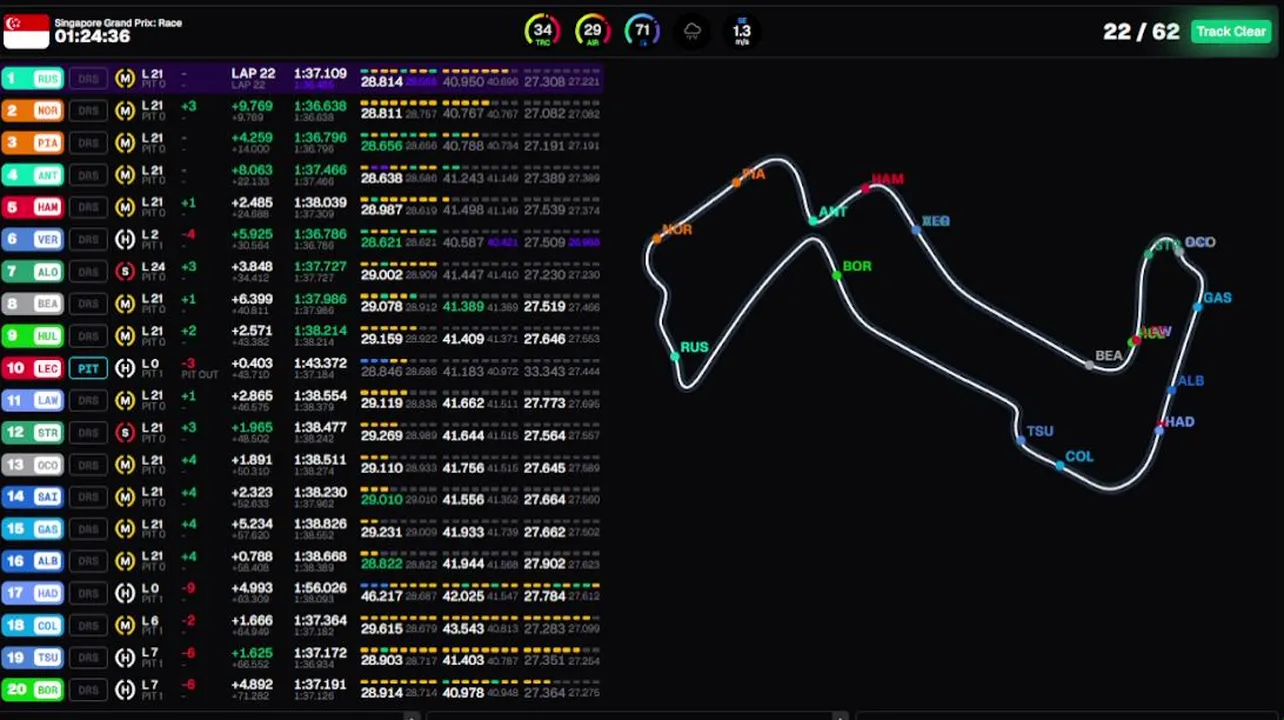
Task: Click the medium tyre icon in NOR row
Action: (125, 111)
